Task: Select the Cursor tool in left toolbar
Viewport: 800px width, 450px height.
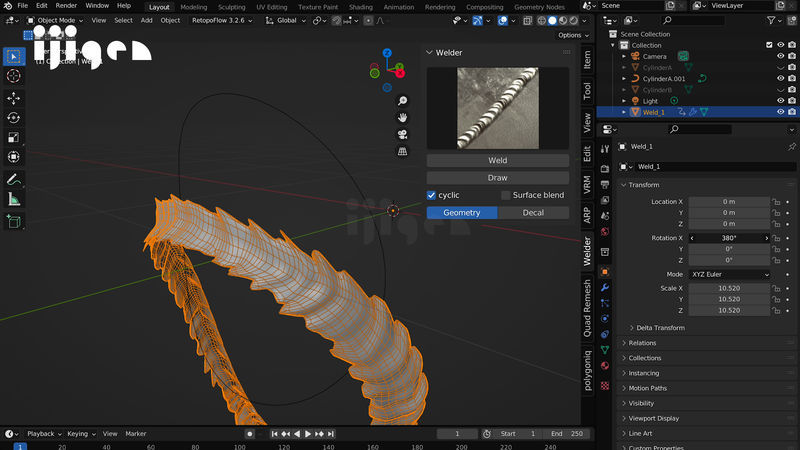Action: (14, 76)
